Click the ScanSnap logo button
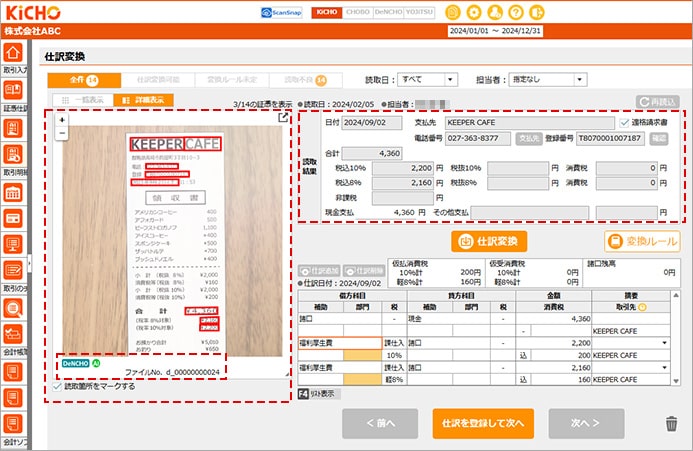The height and width of the screenshot is (451, 693). point(282,12)
